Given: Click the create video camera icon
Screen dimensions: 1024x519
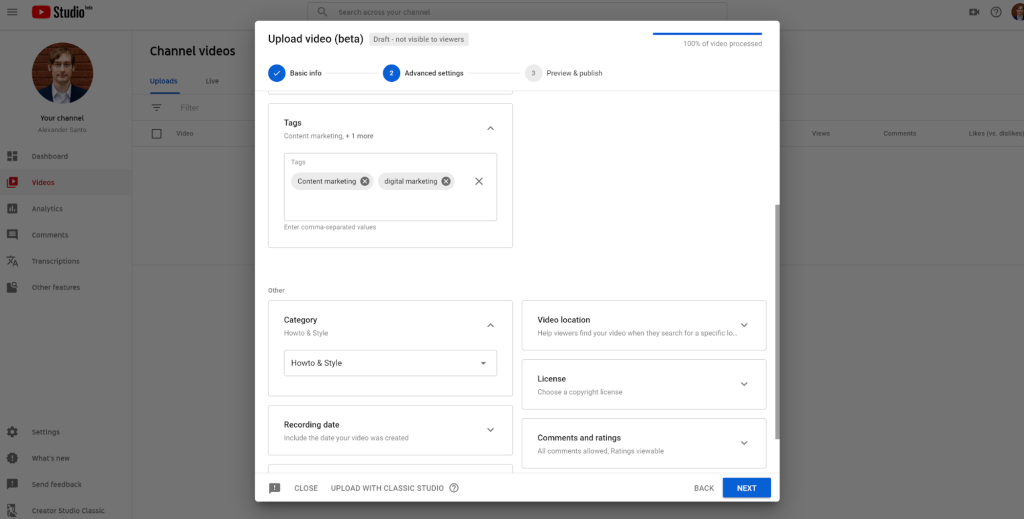Looking at the screenshot, I should [974, 12].
